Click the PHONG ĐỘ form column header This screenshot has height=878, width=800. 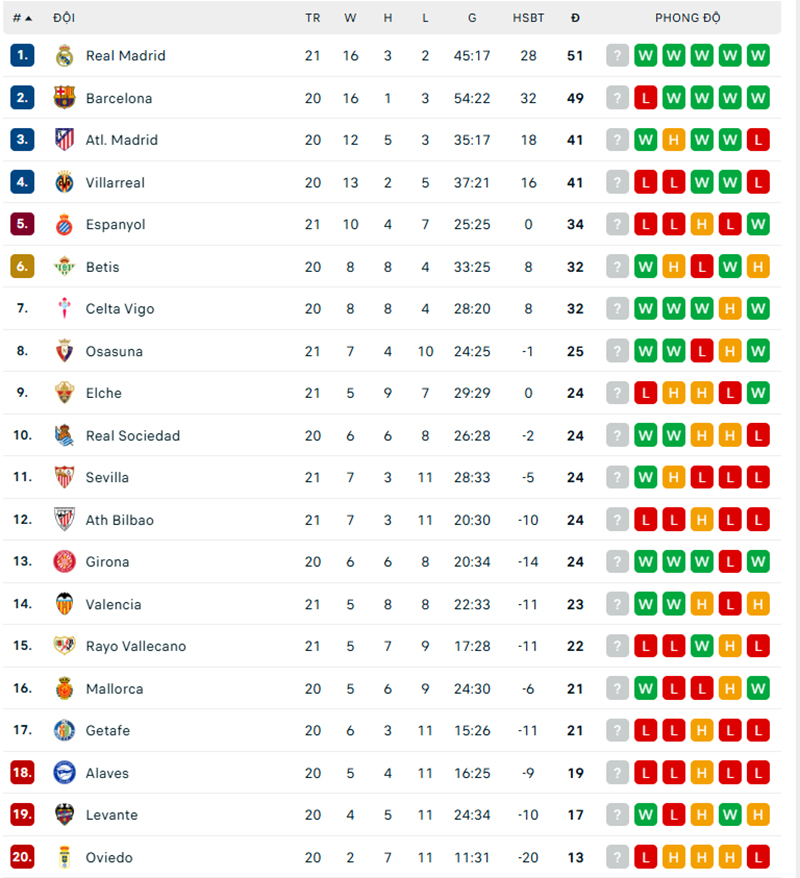[687, 18]
